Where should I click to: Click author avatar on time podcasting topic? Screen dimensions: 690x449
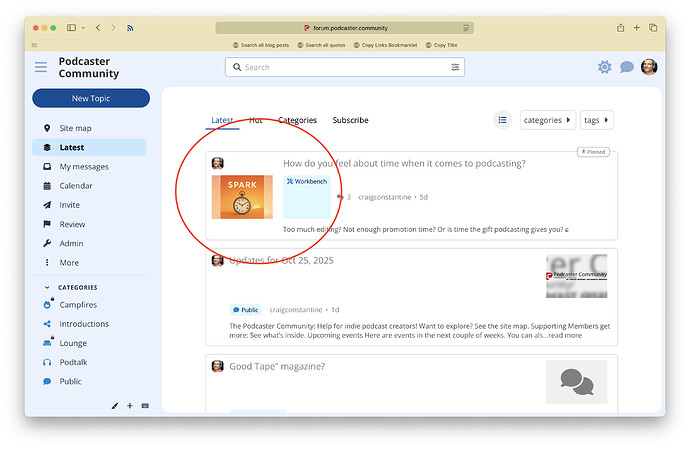pos(218,163)
